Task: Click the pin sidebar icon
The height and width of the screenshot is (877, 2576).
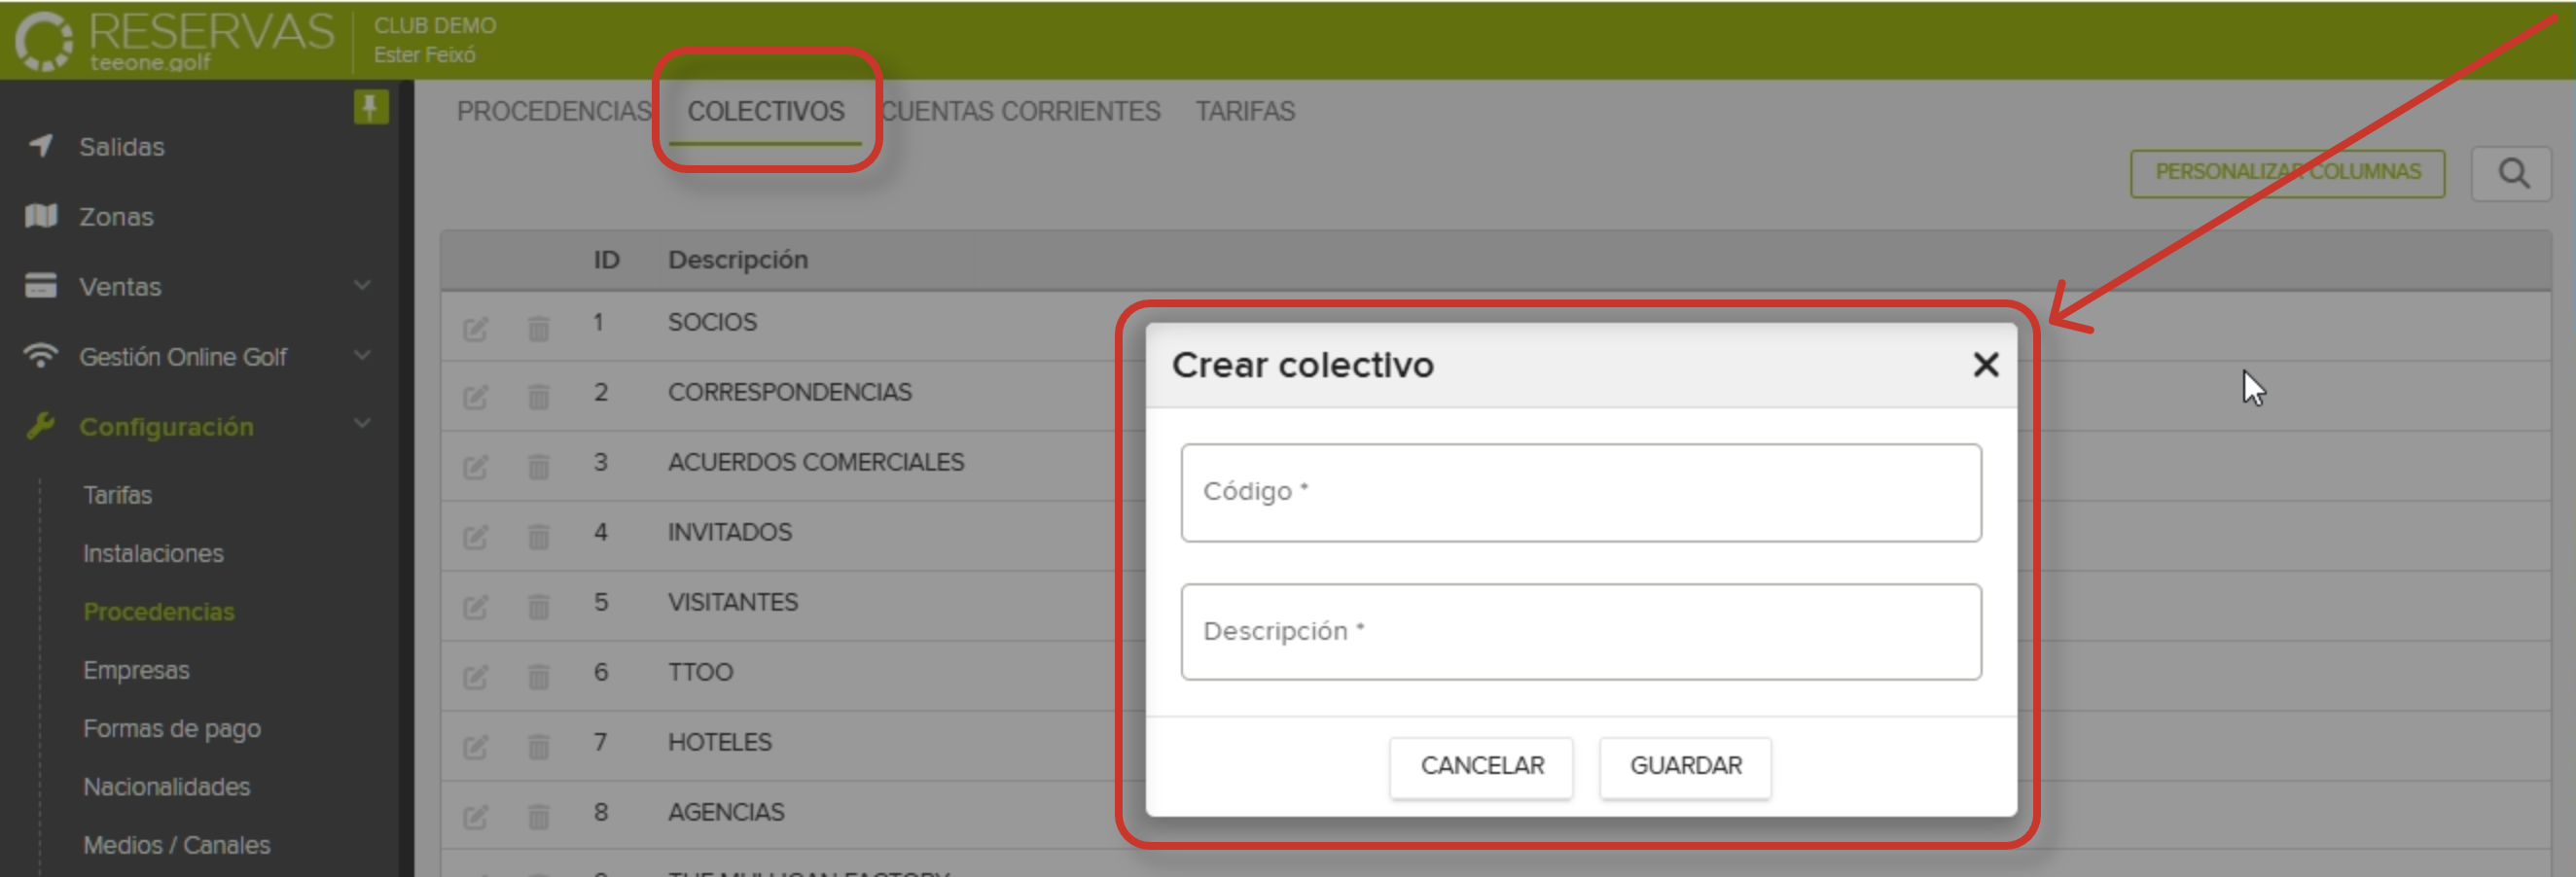Action: [370, 107]
